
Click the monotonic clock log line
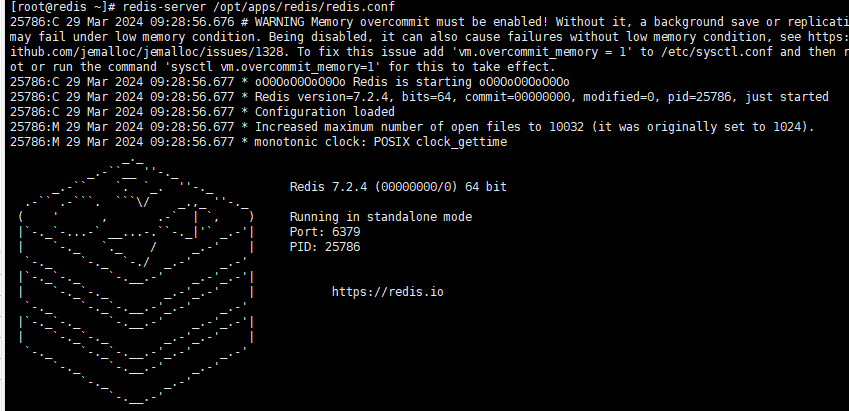click(x=258, y=142)
